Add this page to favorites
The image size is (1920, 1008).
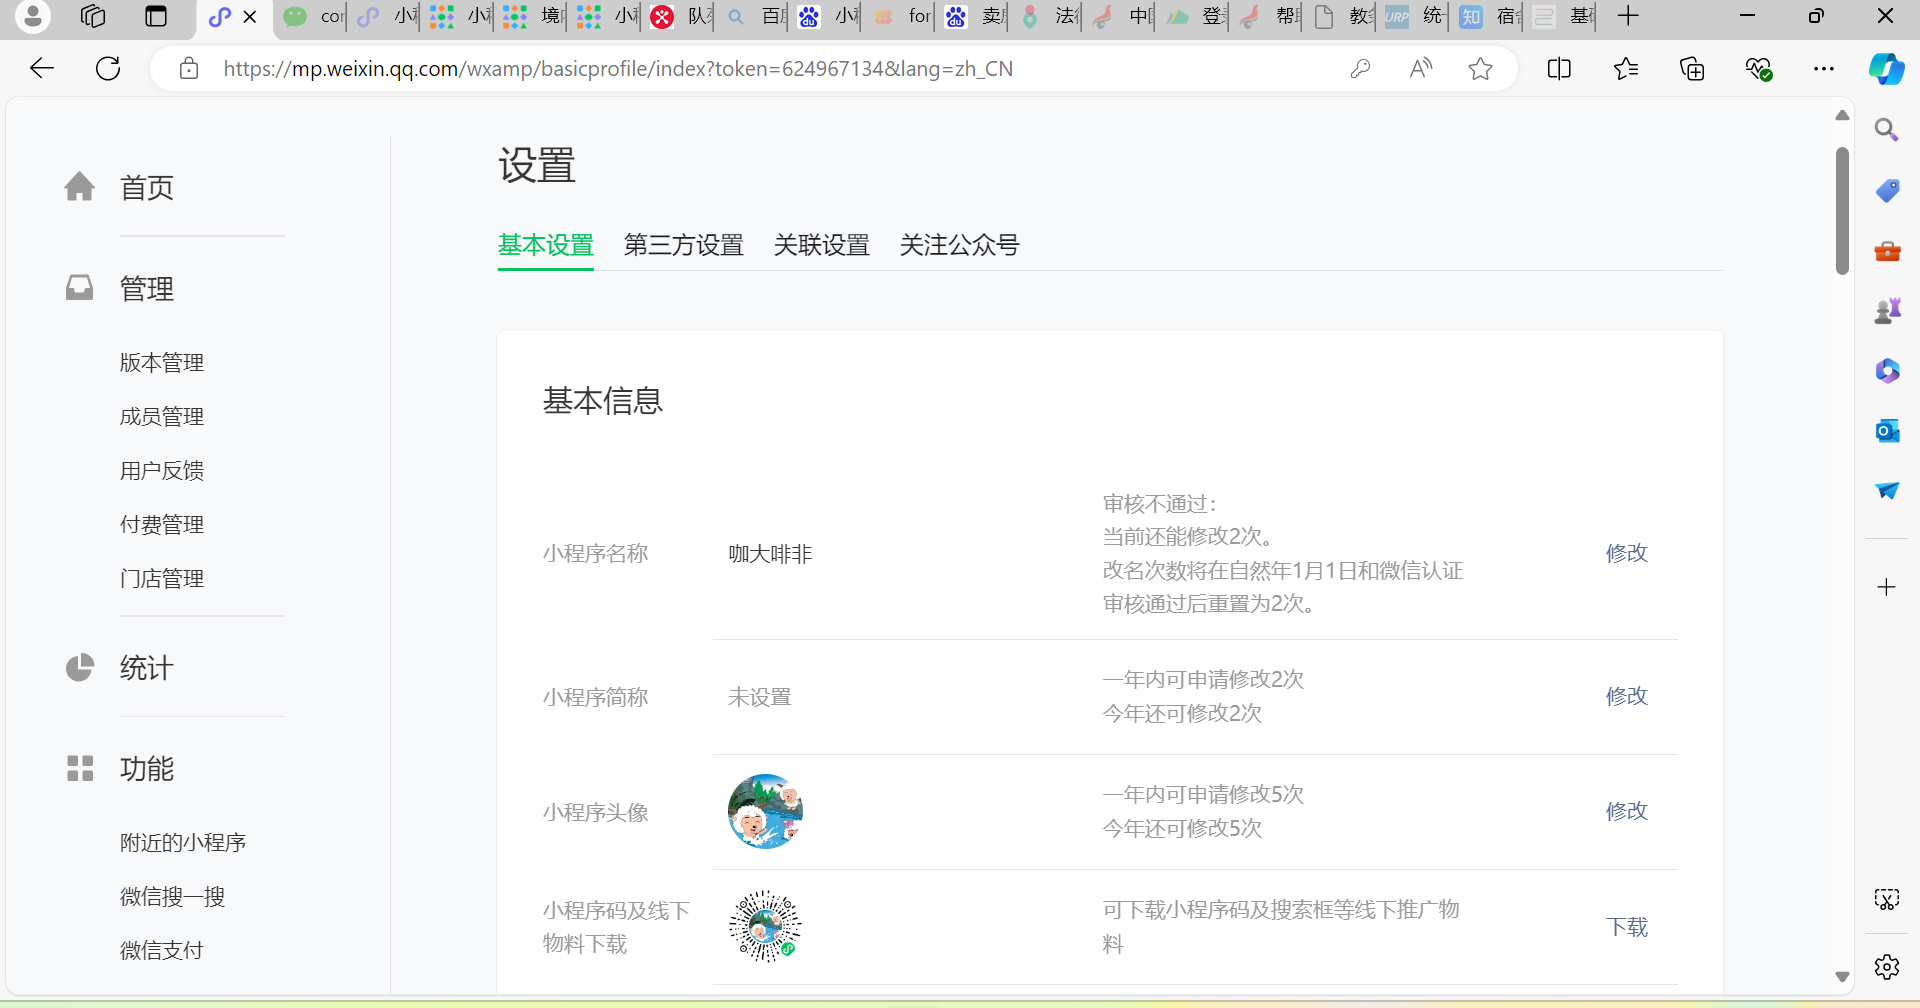pyautogui.click(x=1481, y=68)
